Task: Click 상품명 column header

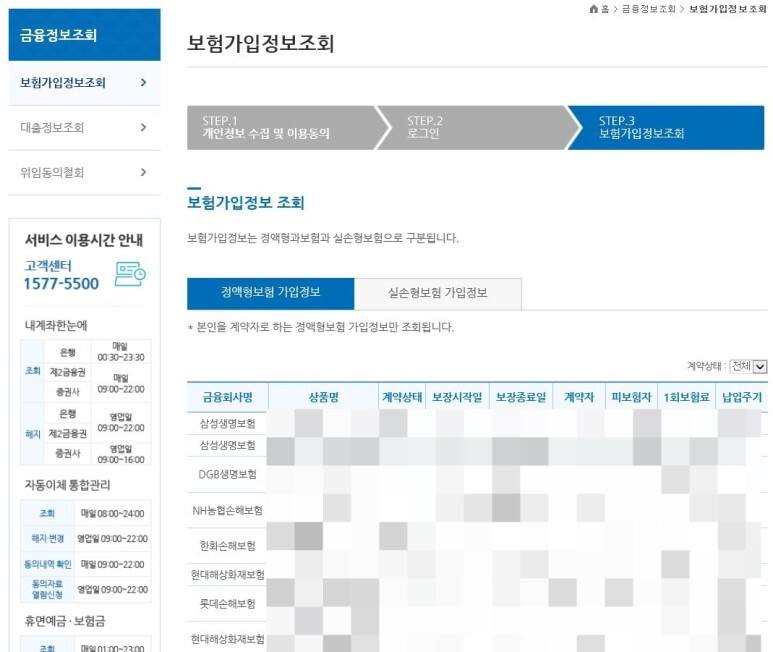Action: (x=323, y=397)
